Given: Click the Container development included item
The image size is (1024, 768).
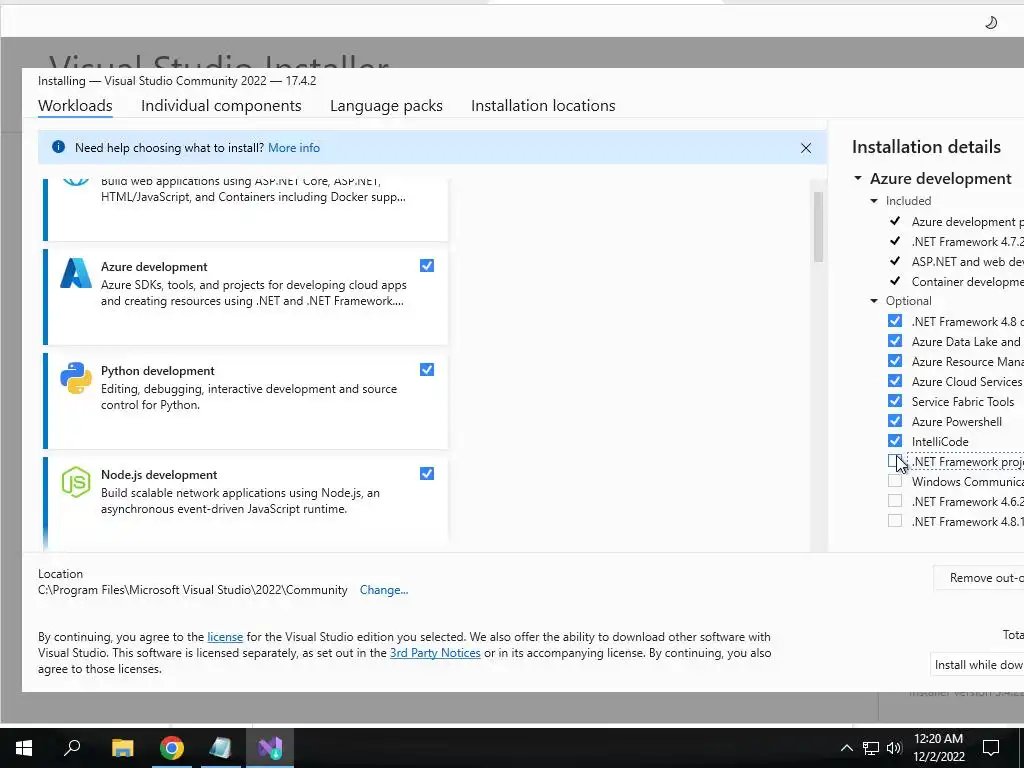Looking at the screenshot, I should (967, 281).
